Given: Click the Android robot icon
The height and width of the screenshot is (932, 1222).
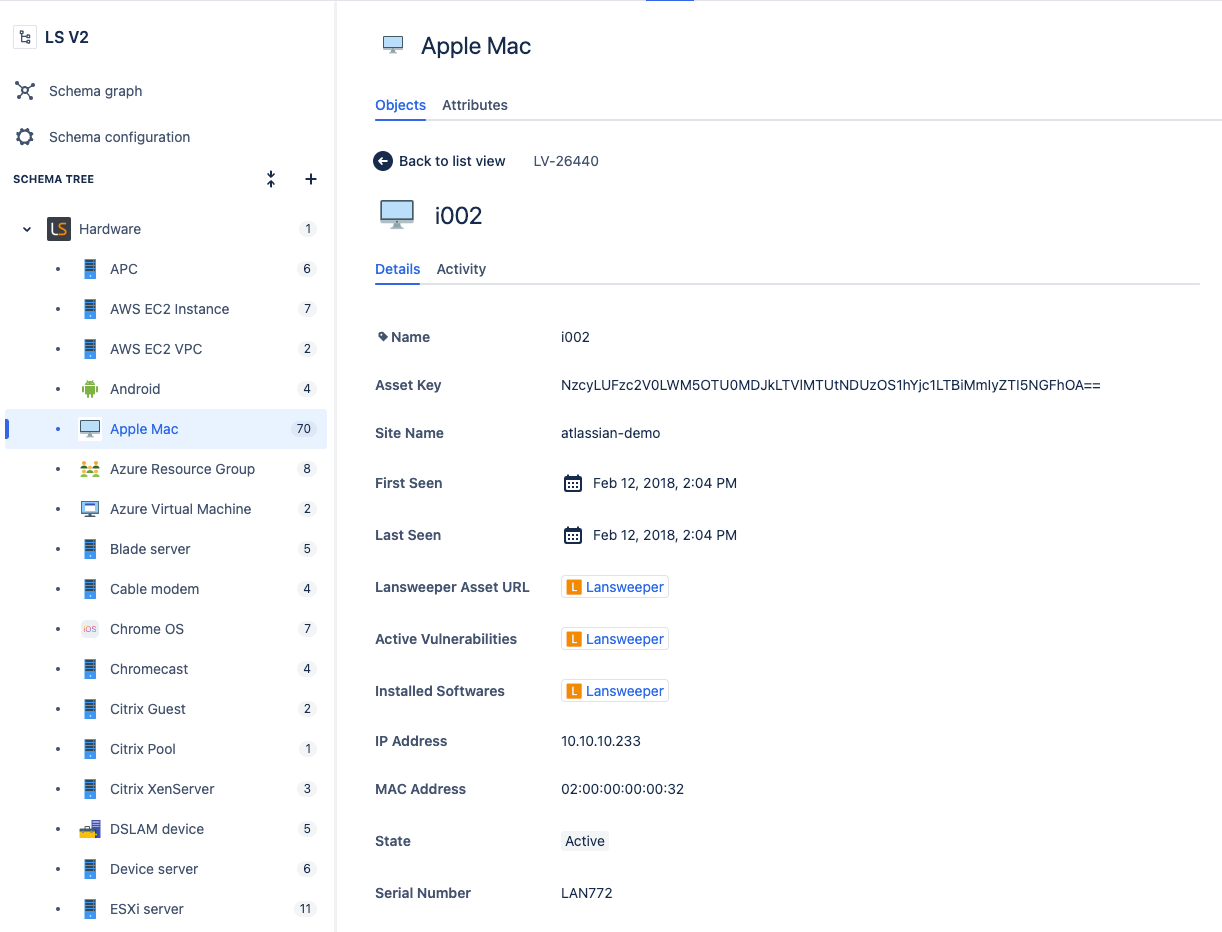Looking at the screenshot, I should pos(90,389).
